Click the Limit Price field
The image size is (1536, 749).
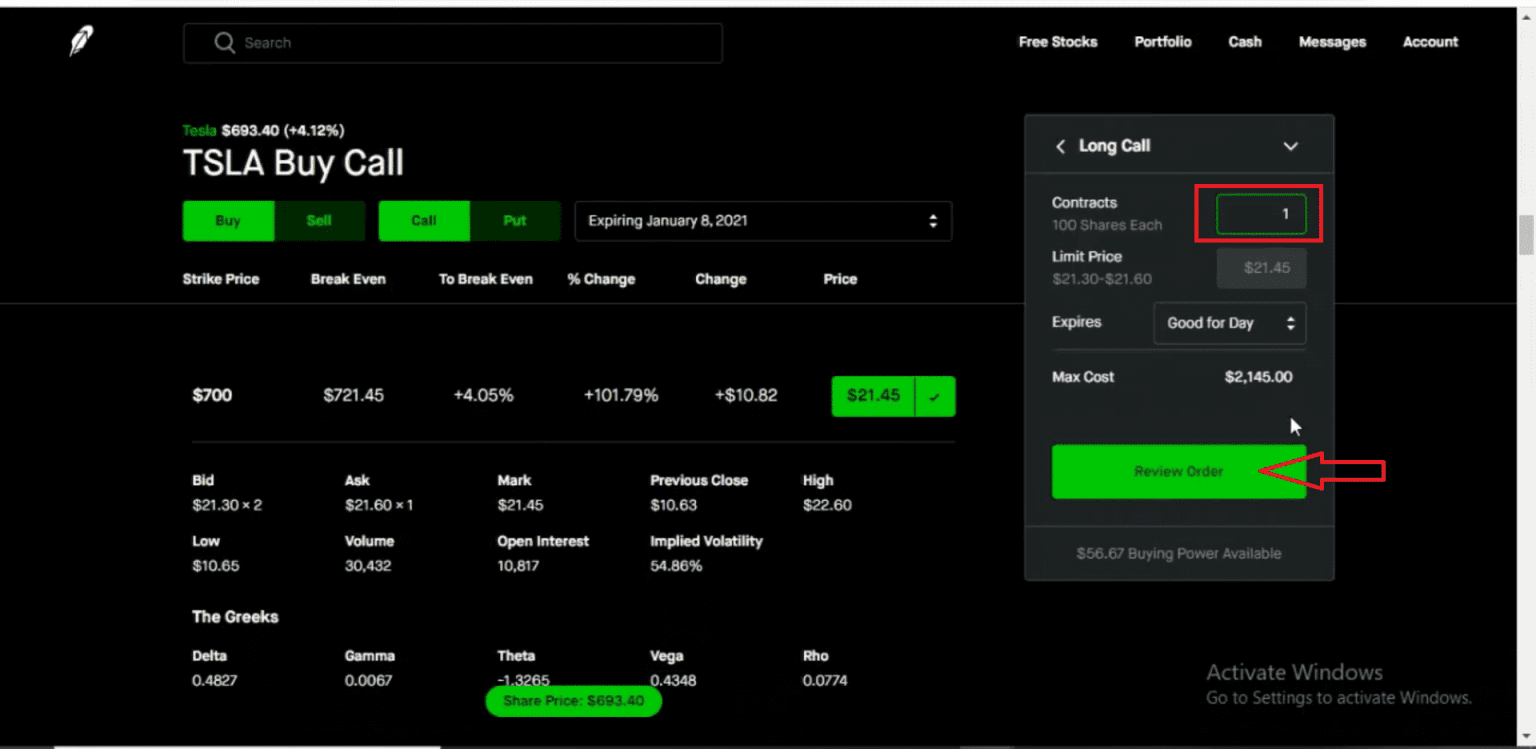[1261, 268]
